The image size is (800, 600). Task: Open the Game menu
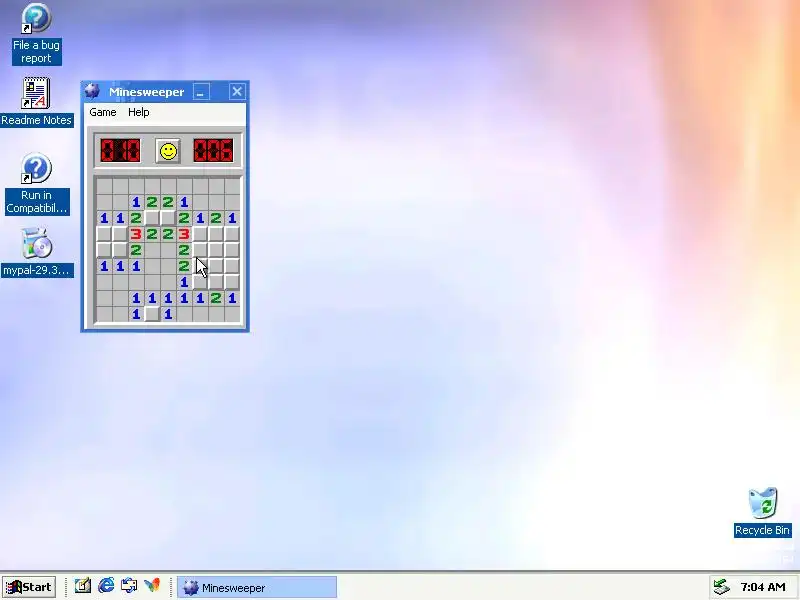(x=103, y=112)
